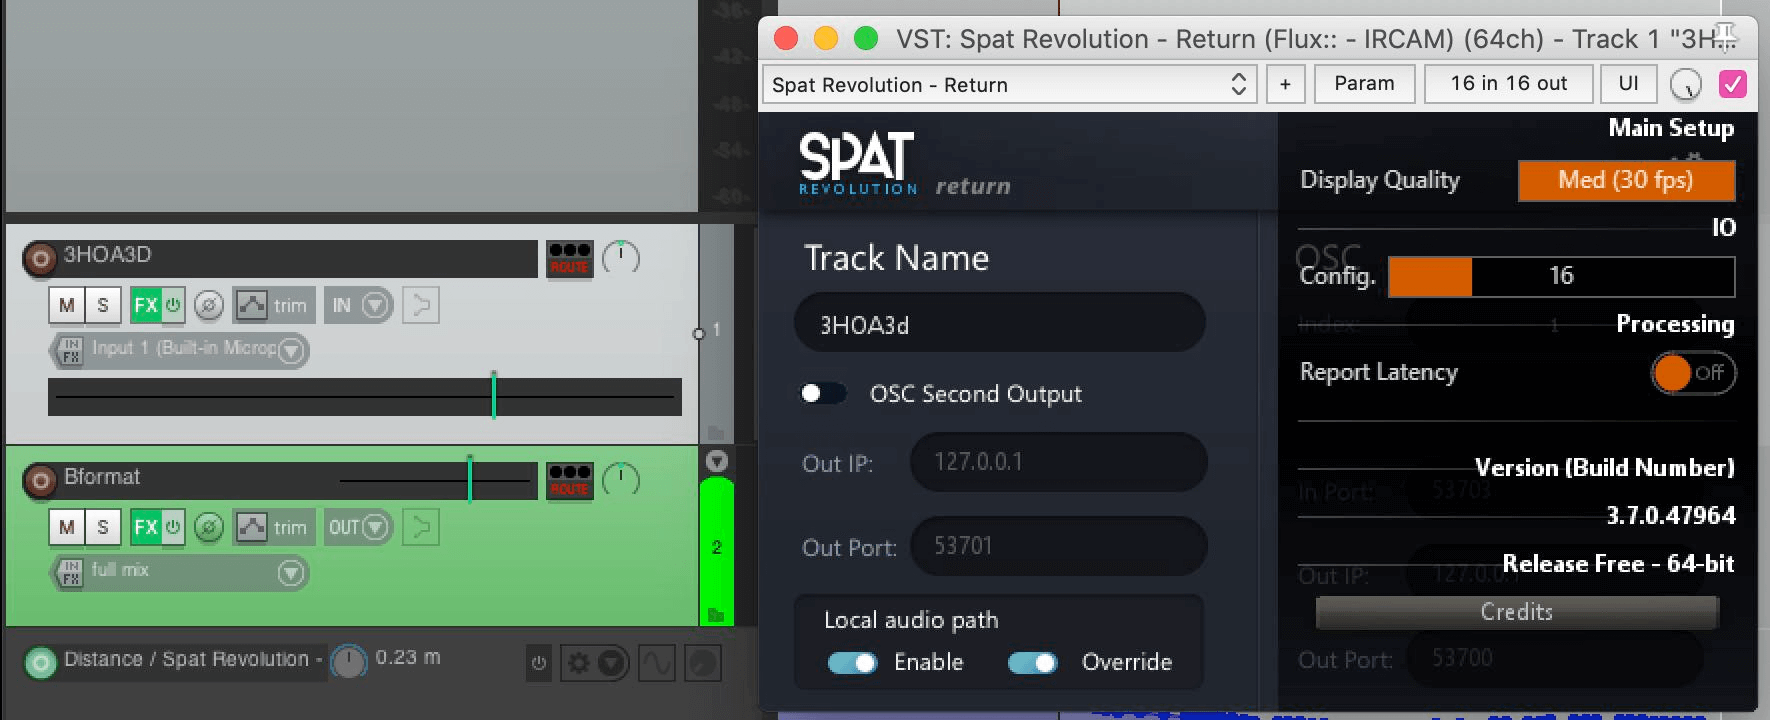Arm the 3HOA3D track for recording
The height and width of the screenshot is (720, 1770).
coord(40,259)
